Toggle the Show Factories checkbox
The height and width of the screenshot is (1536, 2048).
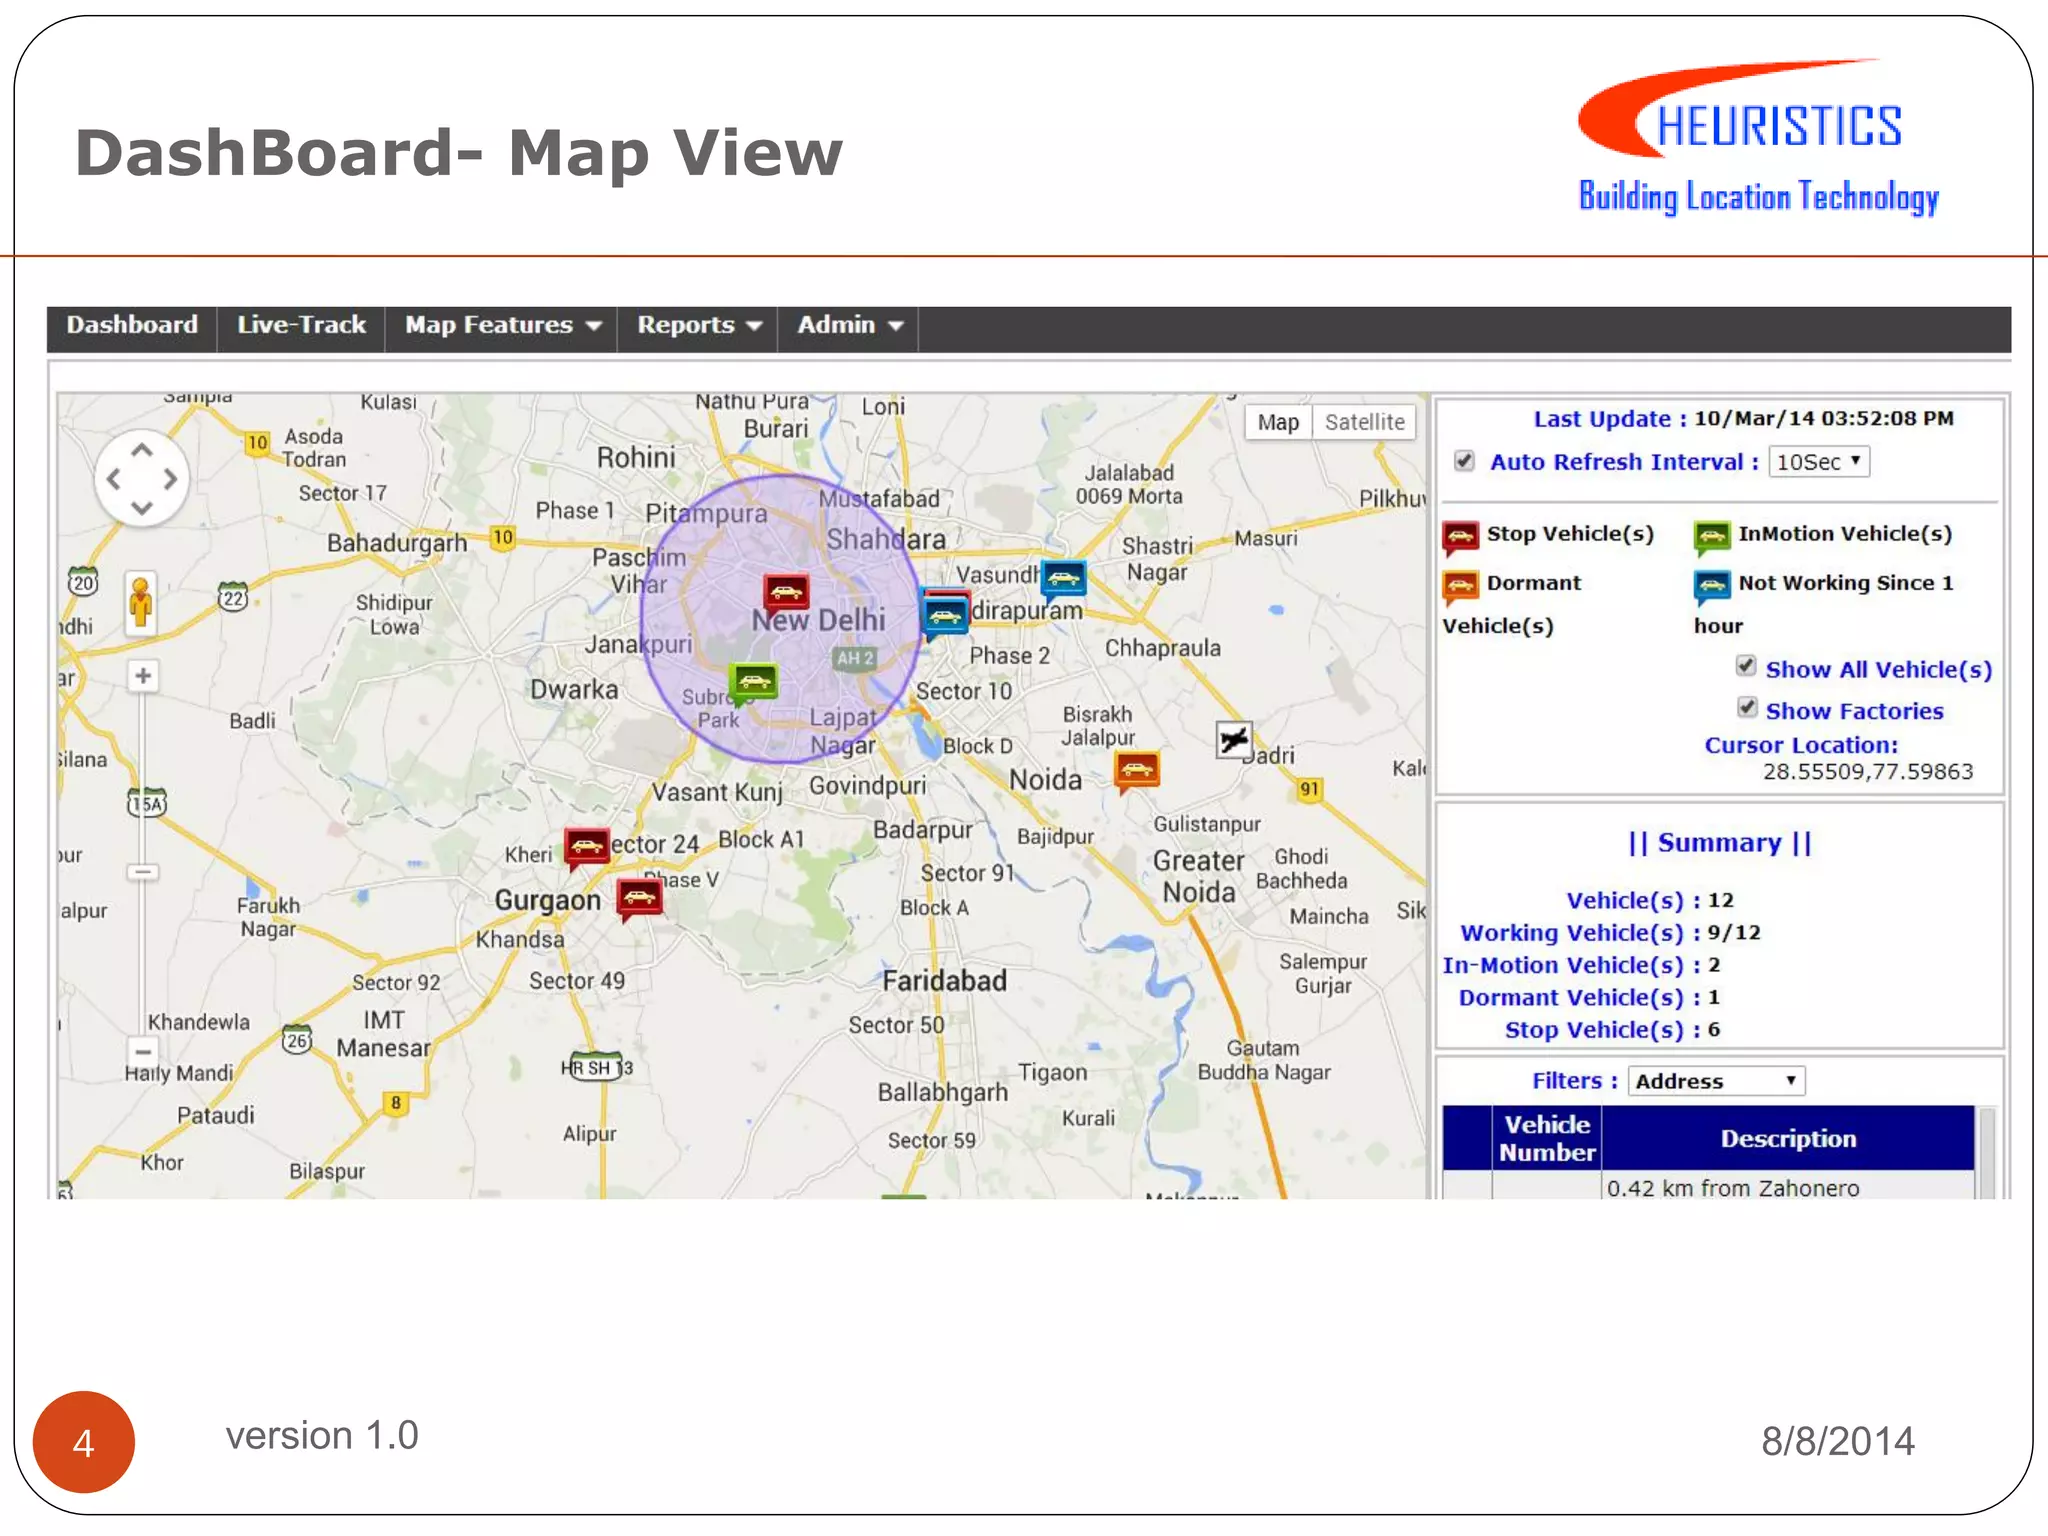point(1746,709)
